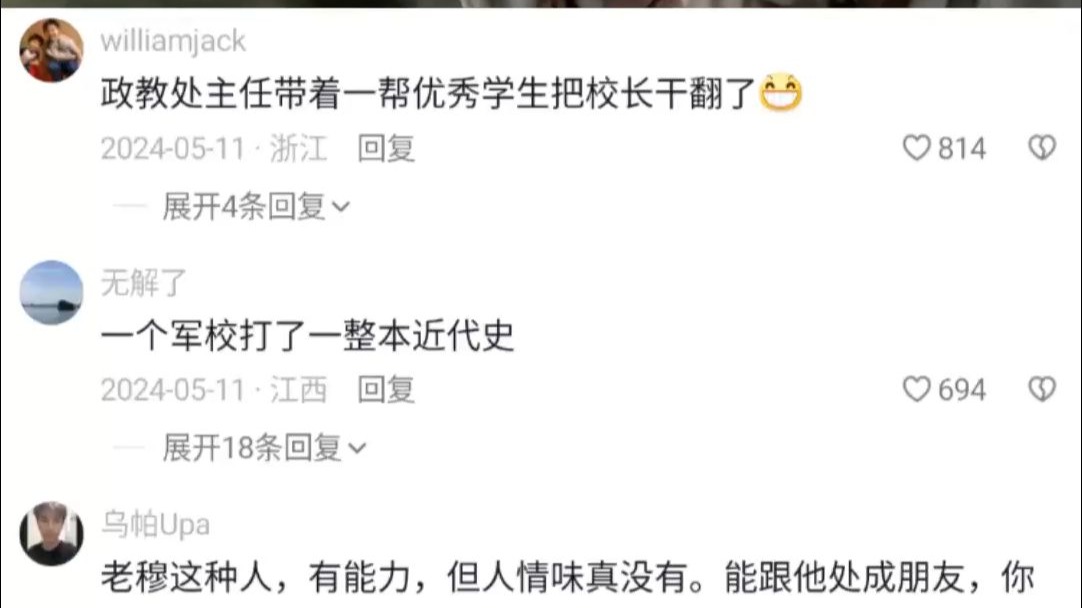The width and height of the screenshot is (1082, 608).
Task: Like williamjack's comment with the heart icon
Action: click(x=916, y=148)
